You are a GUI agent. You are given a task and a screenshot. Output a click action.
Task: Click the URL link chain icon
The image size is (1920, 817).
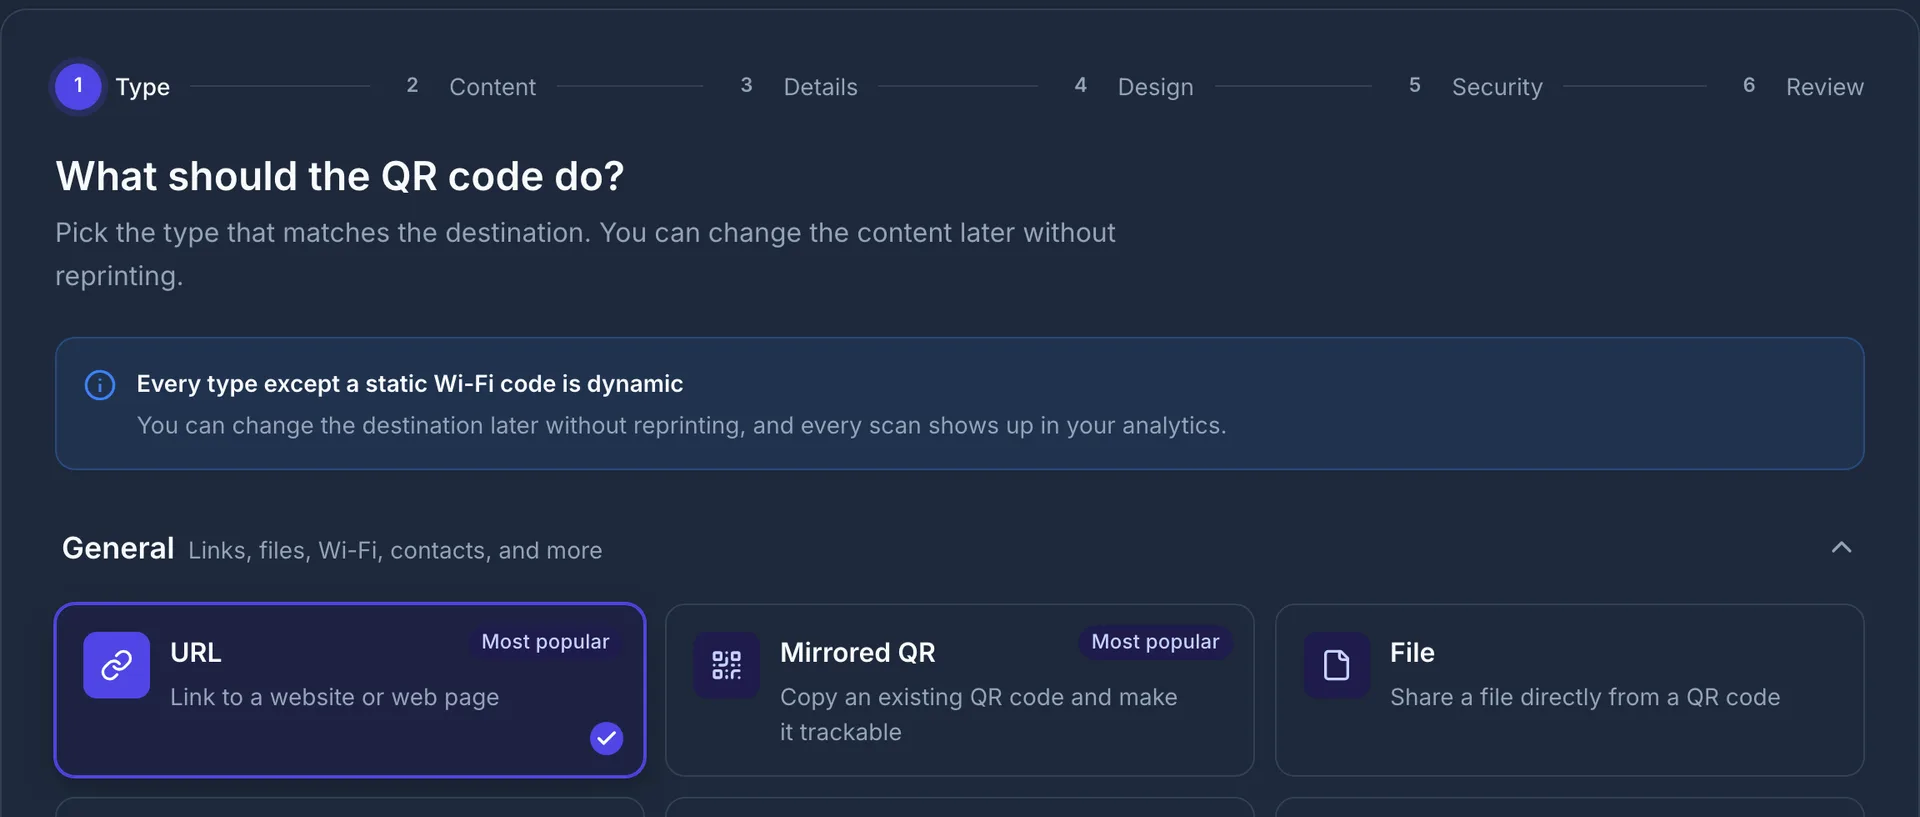(117, 665)
